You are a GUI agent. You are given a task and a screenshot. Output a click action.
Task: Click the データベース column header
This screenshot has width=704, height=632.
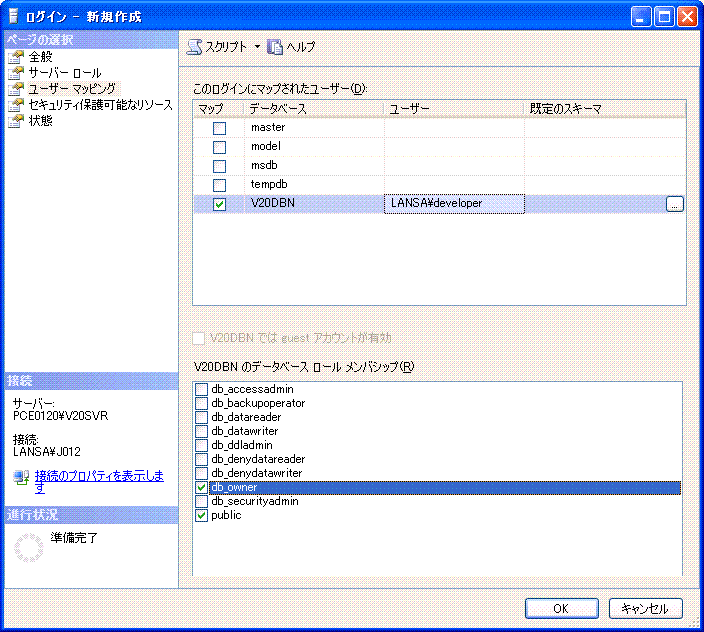(313, 108)
